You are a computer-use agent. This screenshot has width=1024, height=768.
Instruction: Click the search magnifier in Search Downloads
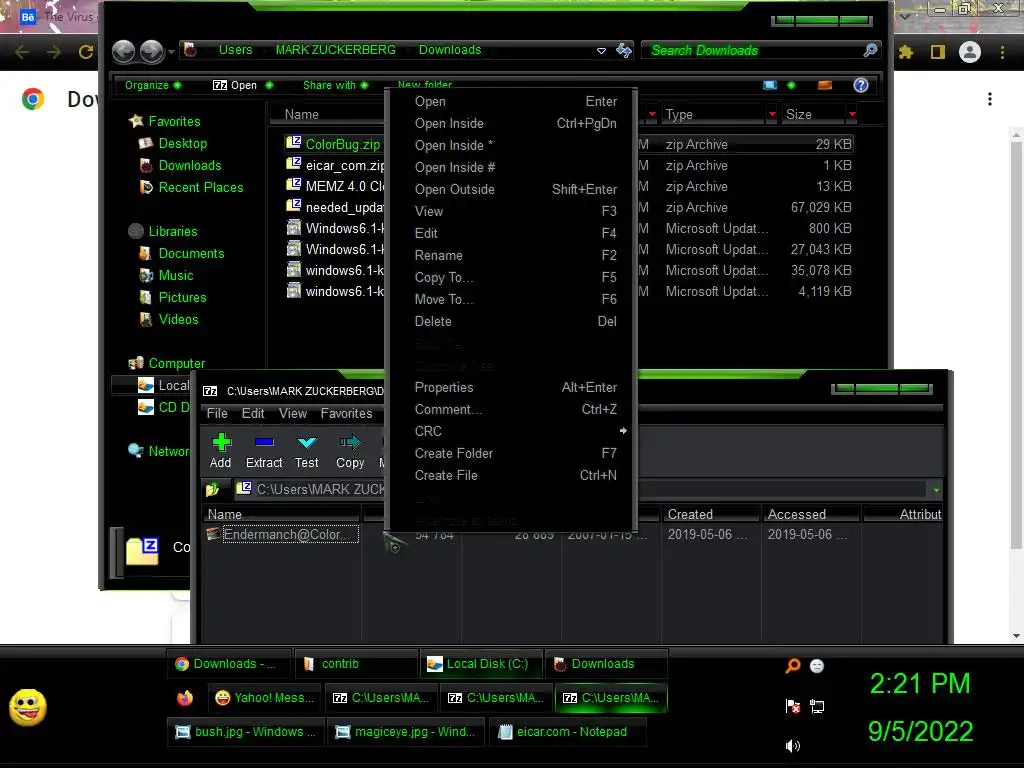(870, 50)
